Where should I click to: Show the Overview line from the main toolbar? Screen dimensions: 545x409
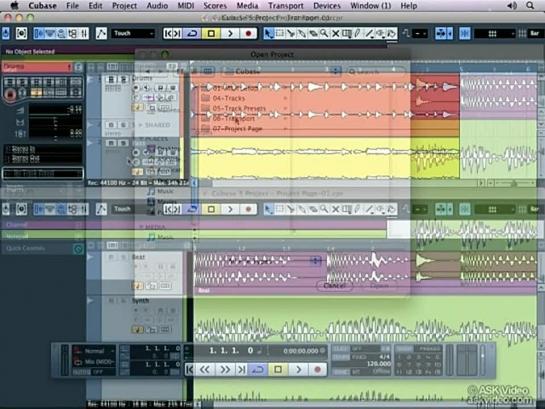62,33
